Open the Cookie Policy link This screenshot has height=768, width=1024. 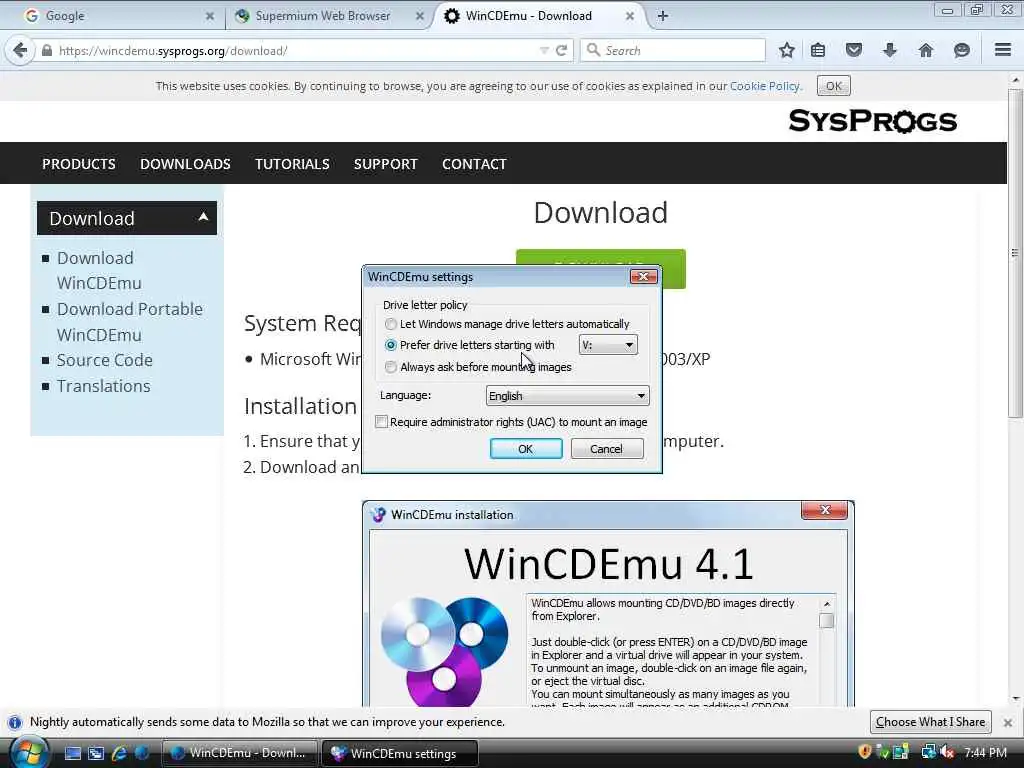765,86
